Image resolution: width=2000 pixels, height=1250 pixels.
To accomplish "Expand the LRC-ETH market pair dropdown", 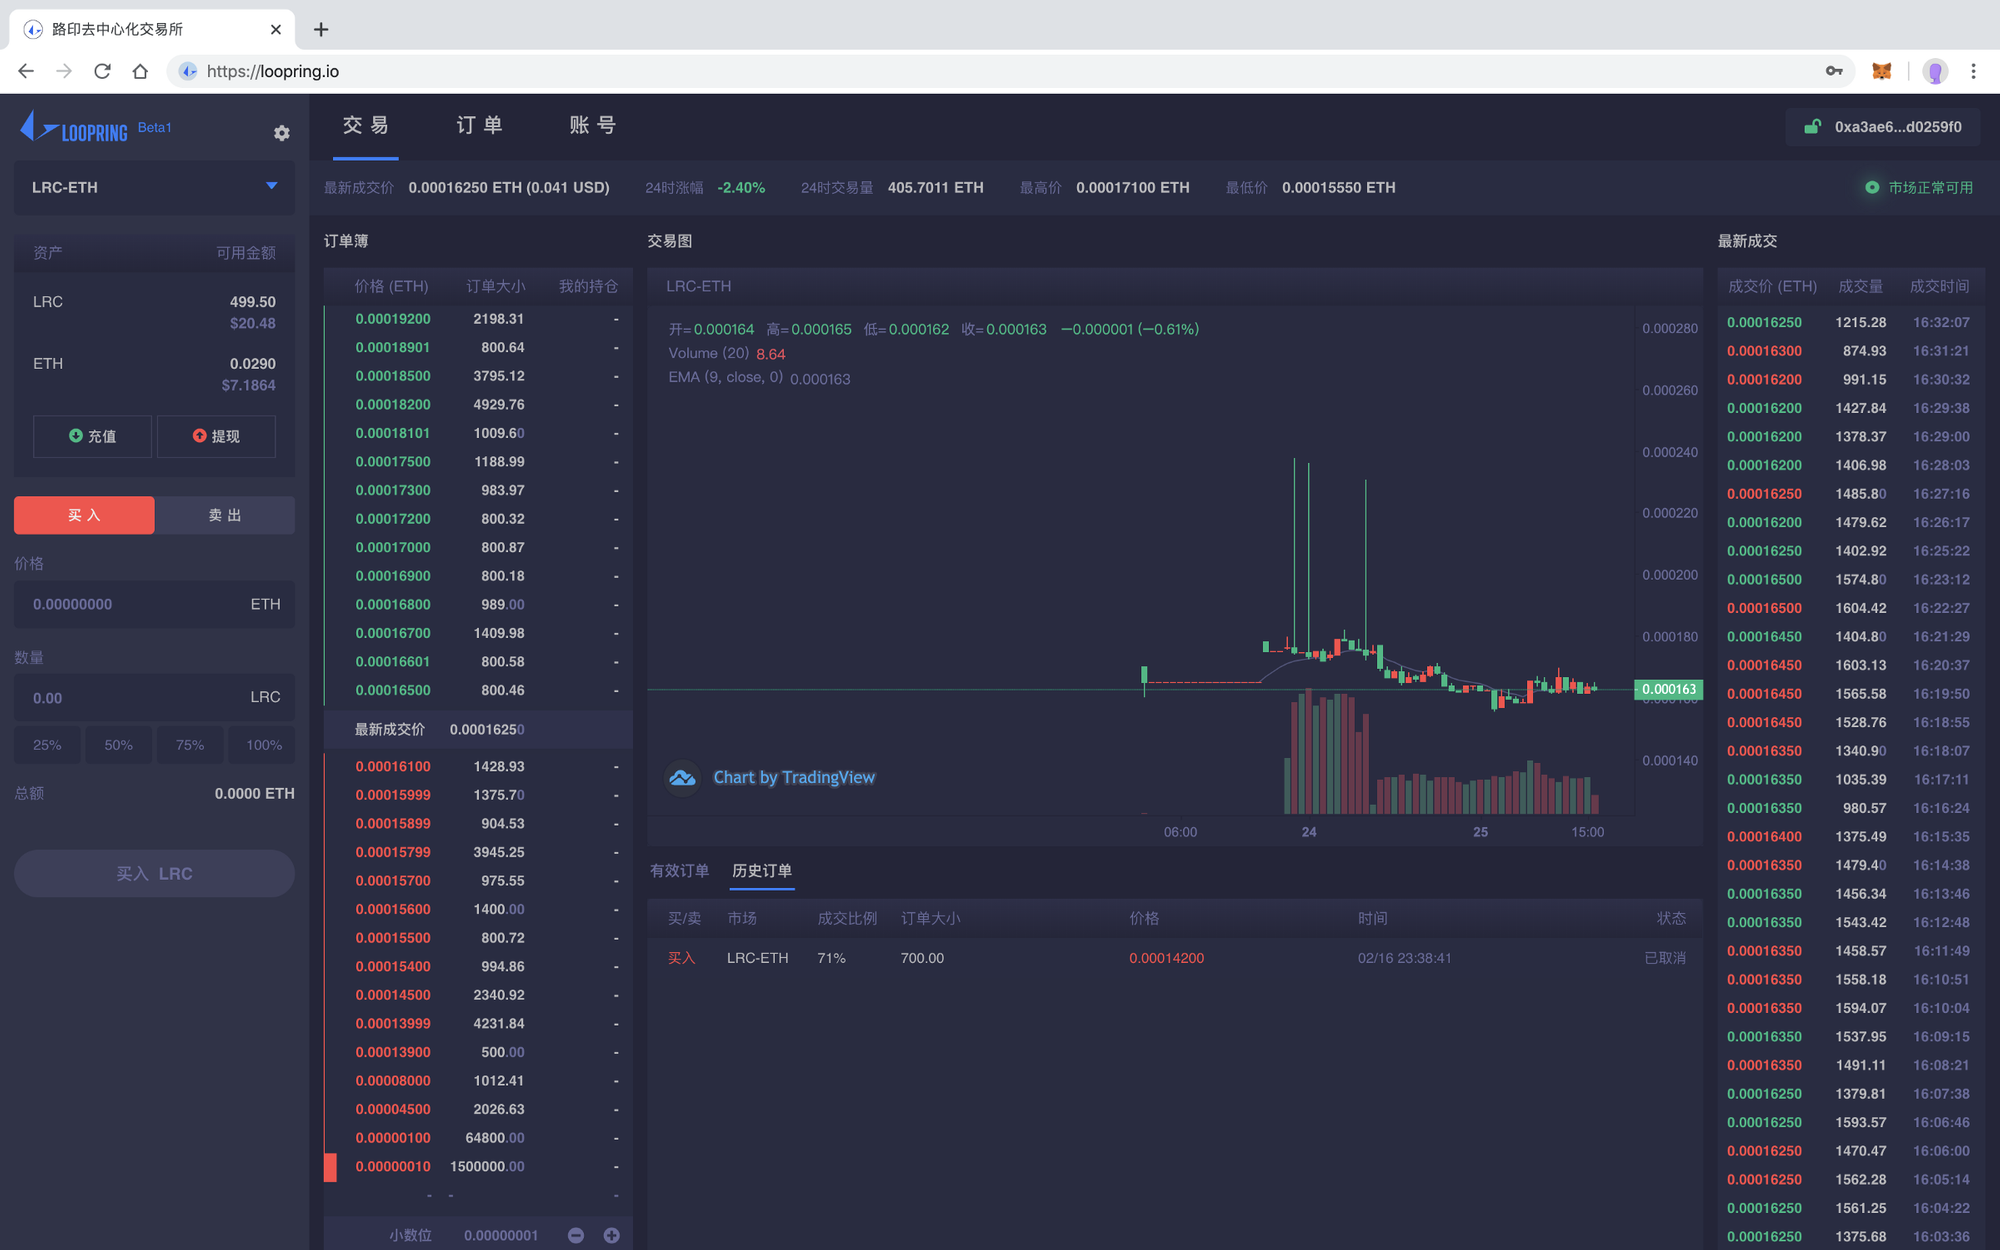I will click(x=154, y=187).
